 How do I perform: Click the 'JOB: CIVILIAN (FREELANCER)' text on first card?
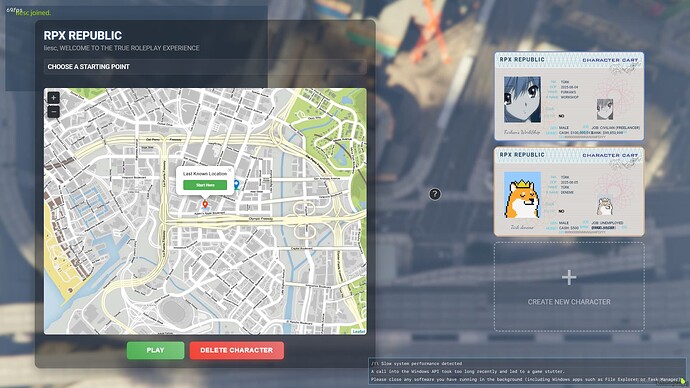click(x=616, y=128)
